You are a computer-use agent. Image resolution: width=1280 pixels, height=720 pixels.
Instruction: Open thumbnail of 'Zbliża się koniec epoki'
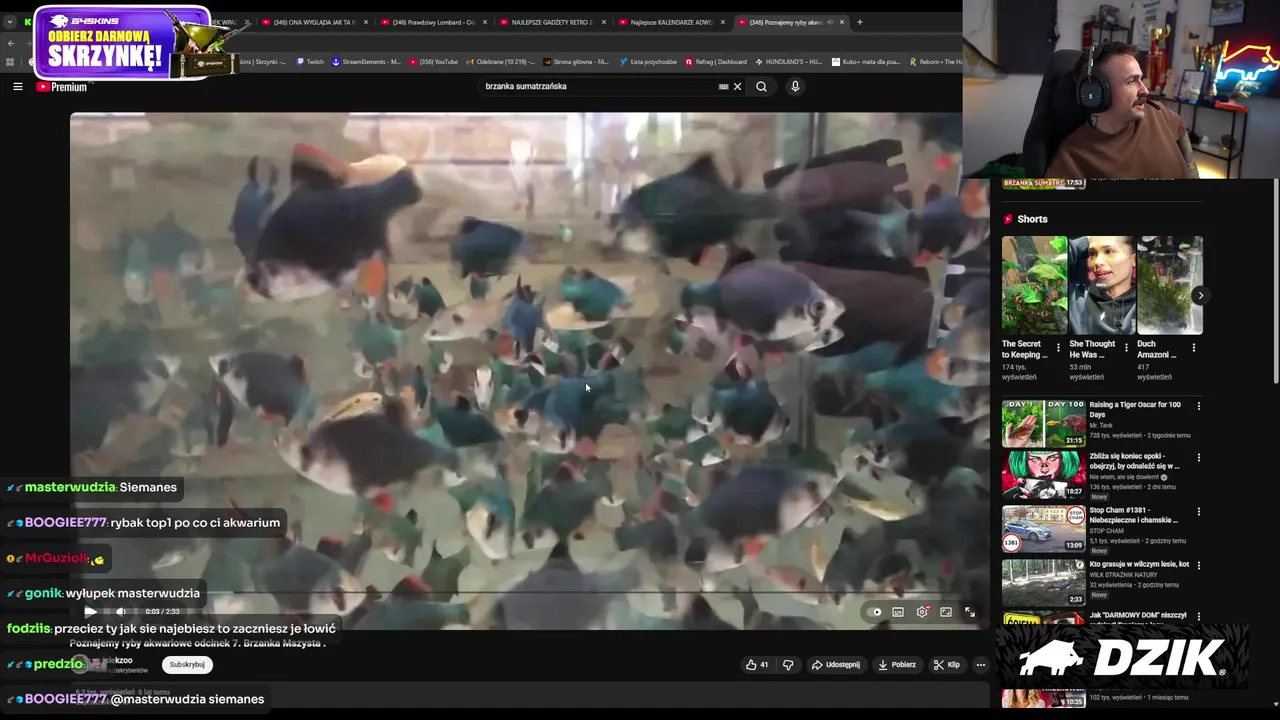pyautogui.click(x=1043, y=474)
